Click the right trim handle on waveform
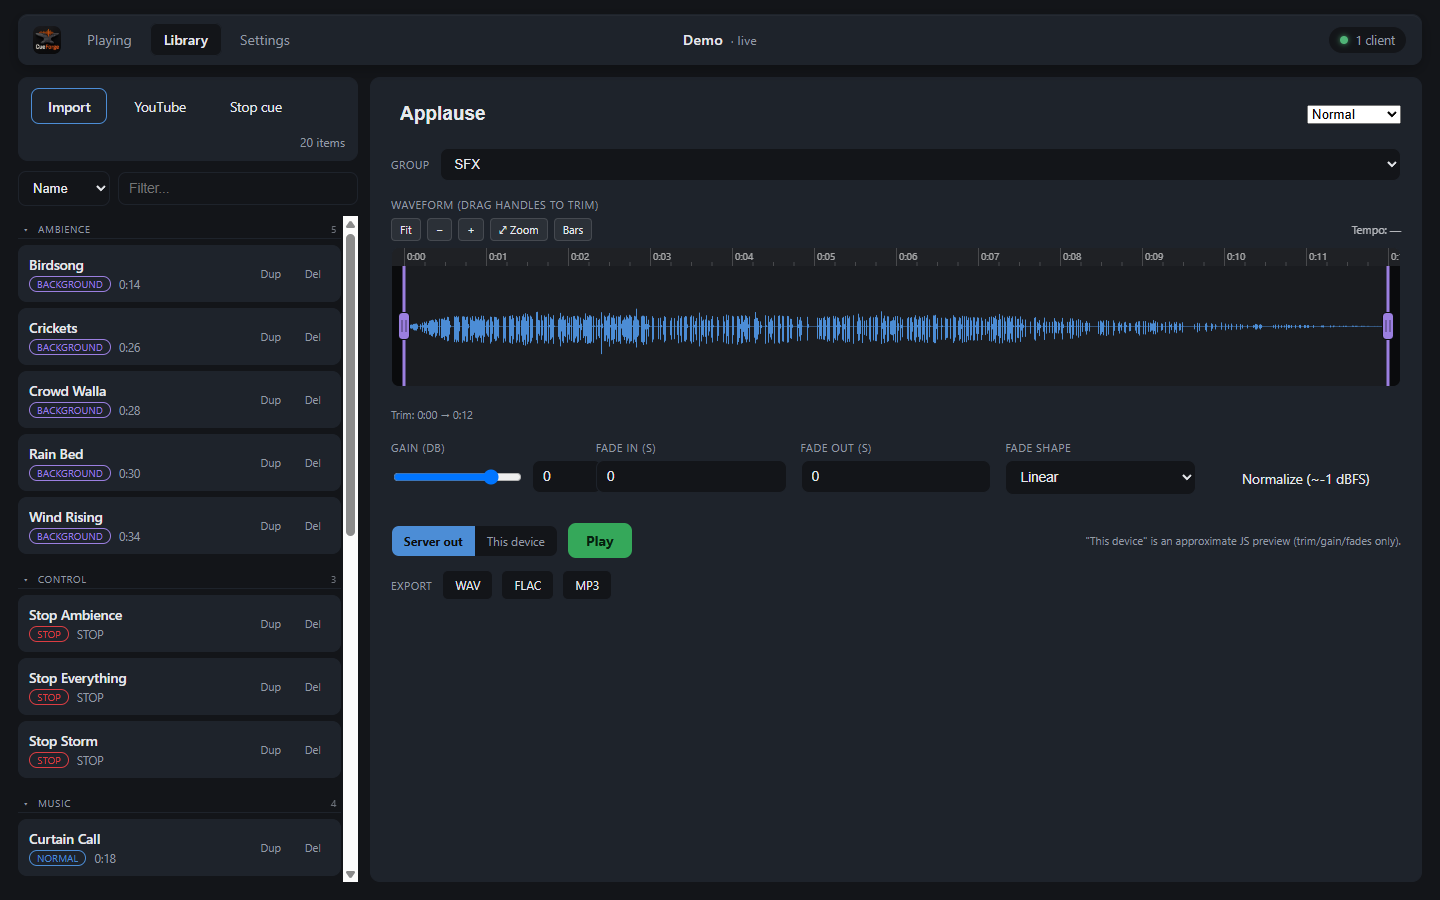Screen dimensions: 1440x900 click(x=1388, y=326)
